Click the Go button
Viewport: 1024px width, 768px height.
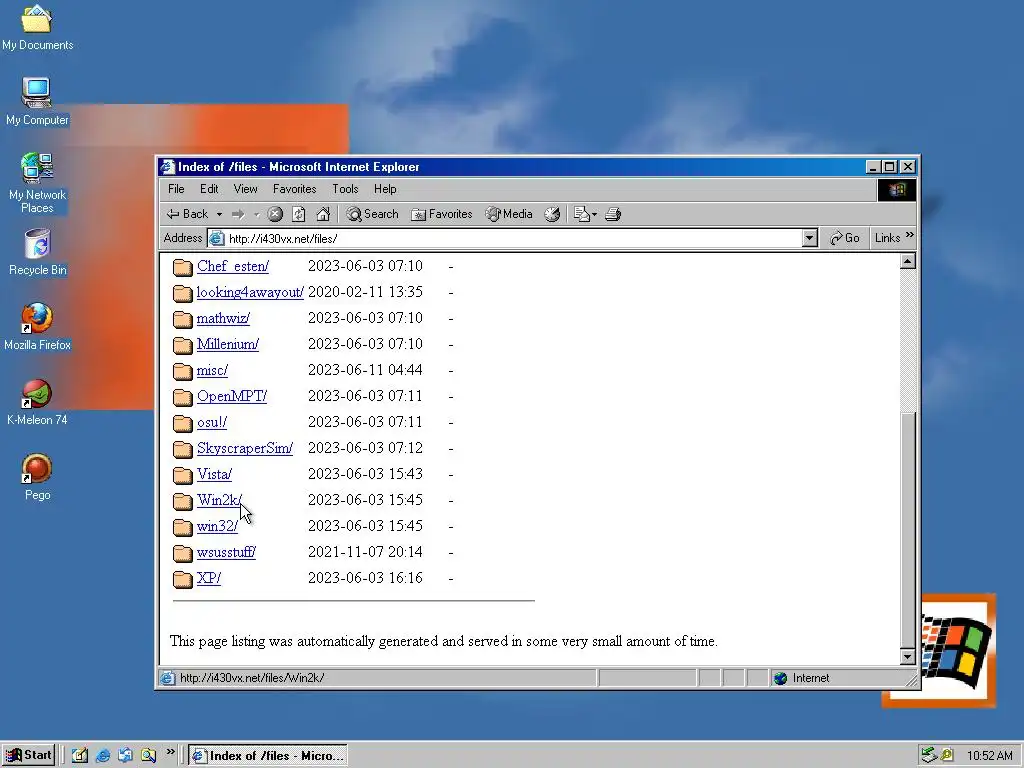pyautogui.click(x=844, y=238)
